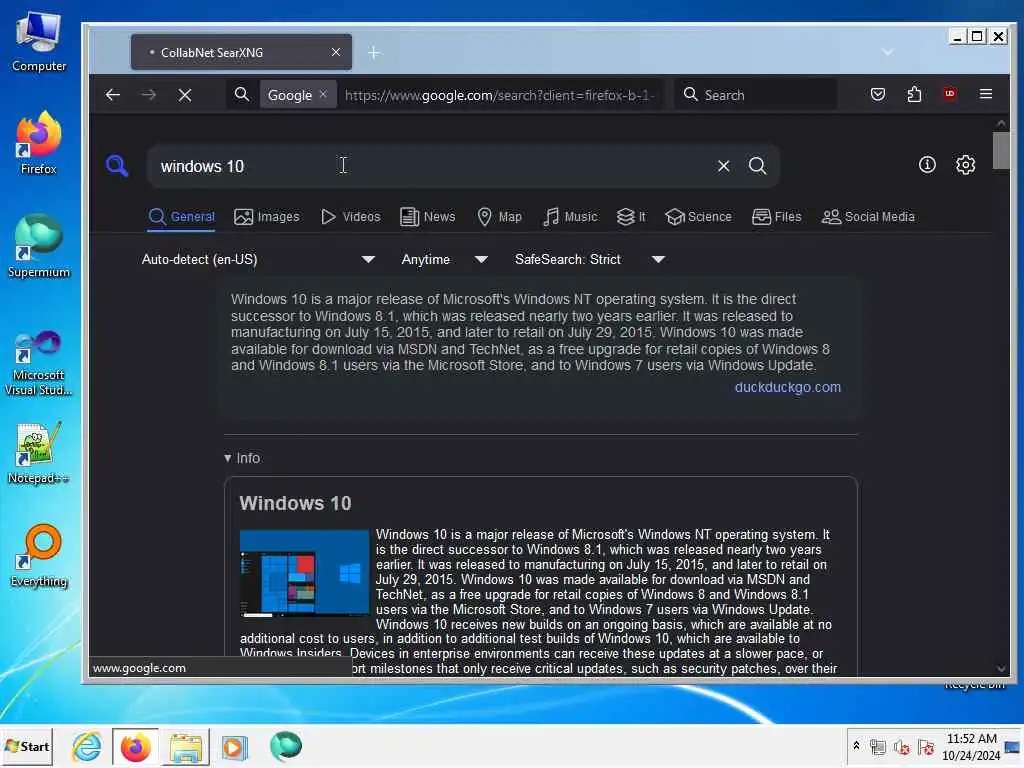Follow the duckduckgo.com source link
Screen dimensions: 1024x768
[x=788, y=387]
